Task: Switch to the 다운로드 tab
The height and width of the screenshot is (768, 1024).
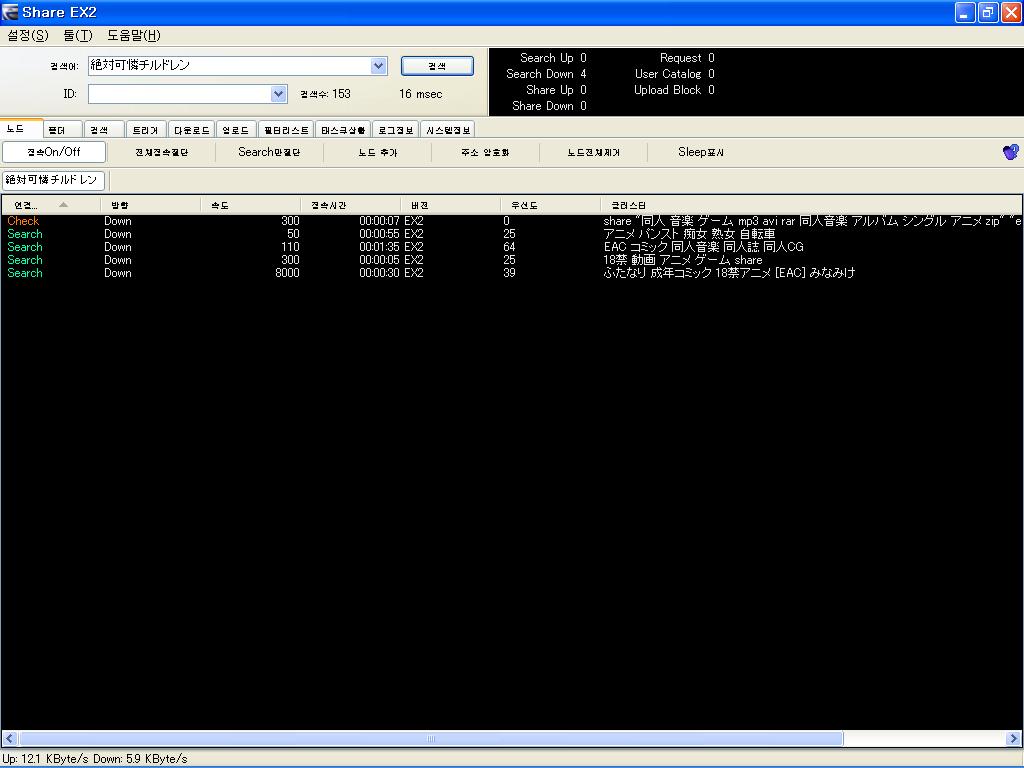Action: point(191,130)
